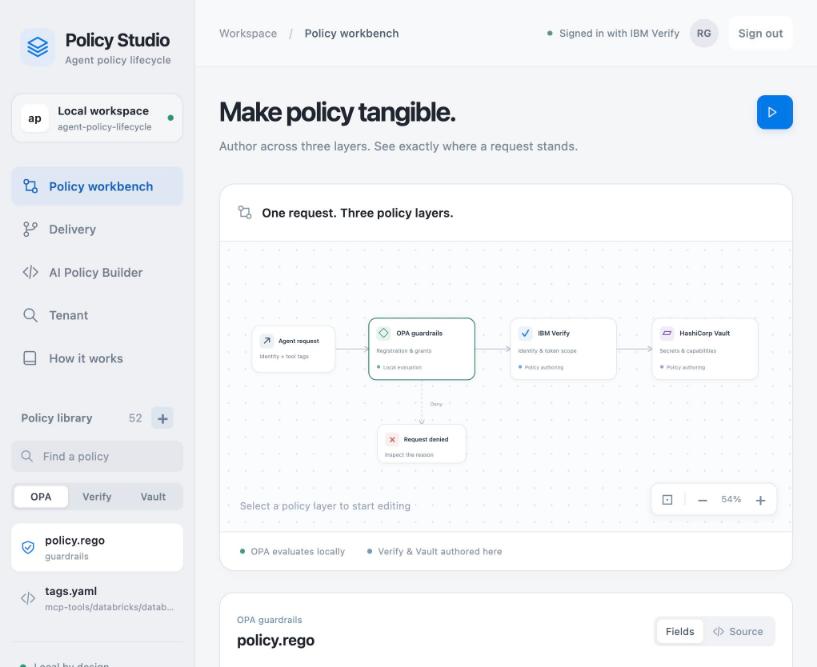Click the How it works book icon
817x667 pixels.
pos(30,359)
